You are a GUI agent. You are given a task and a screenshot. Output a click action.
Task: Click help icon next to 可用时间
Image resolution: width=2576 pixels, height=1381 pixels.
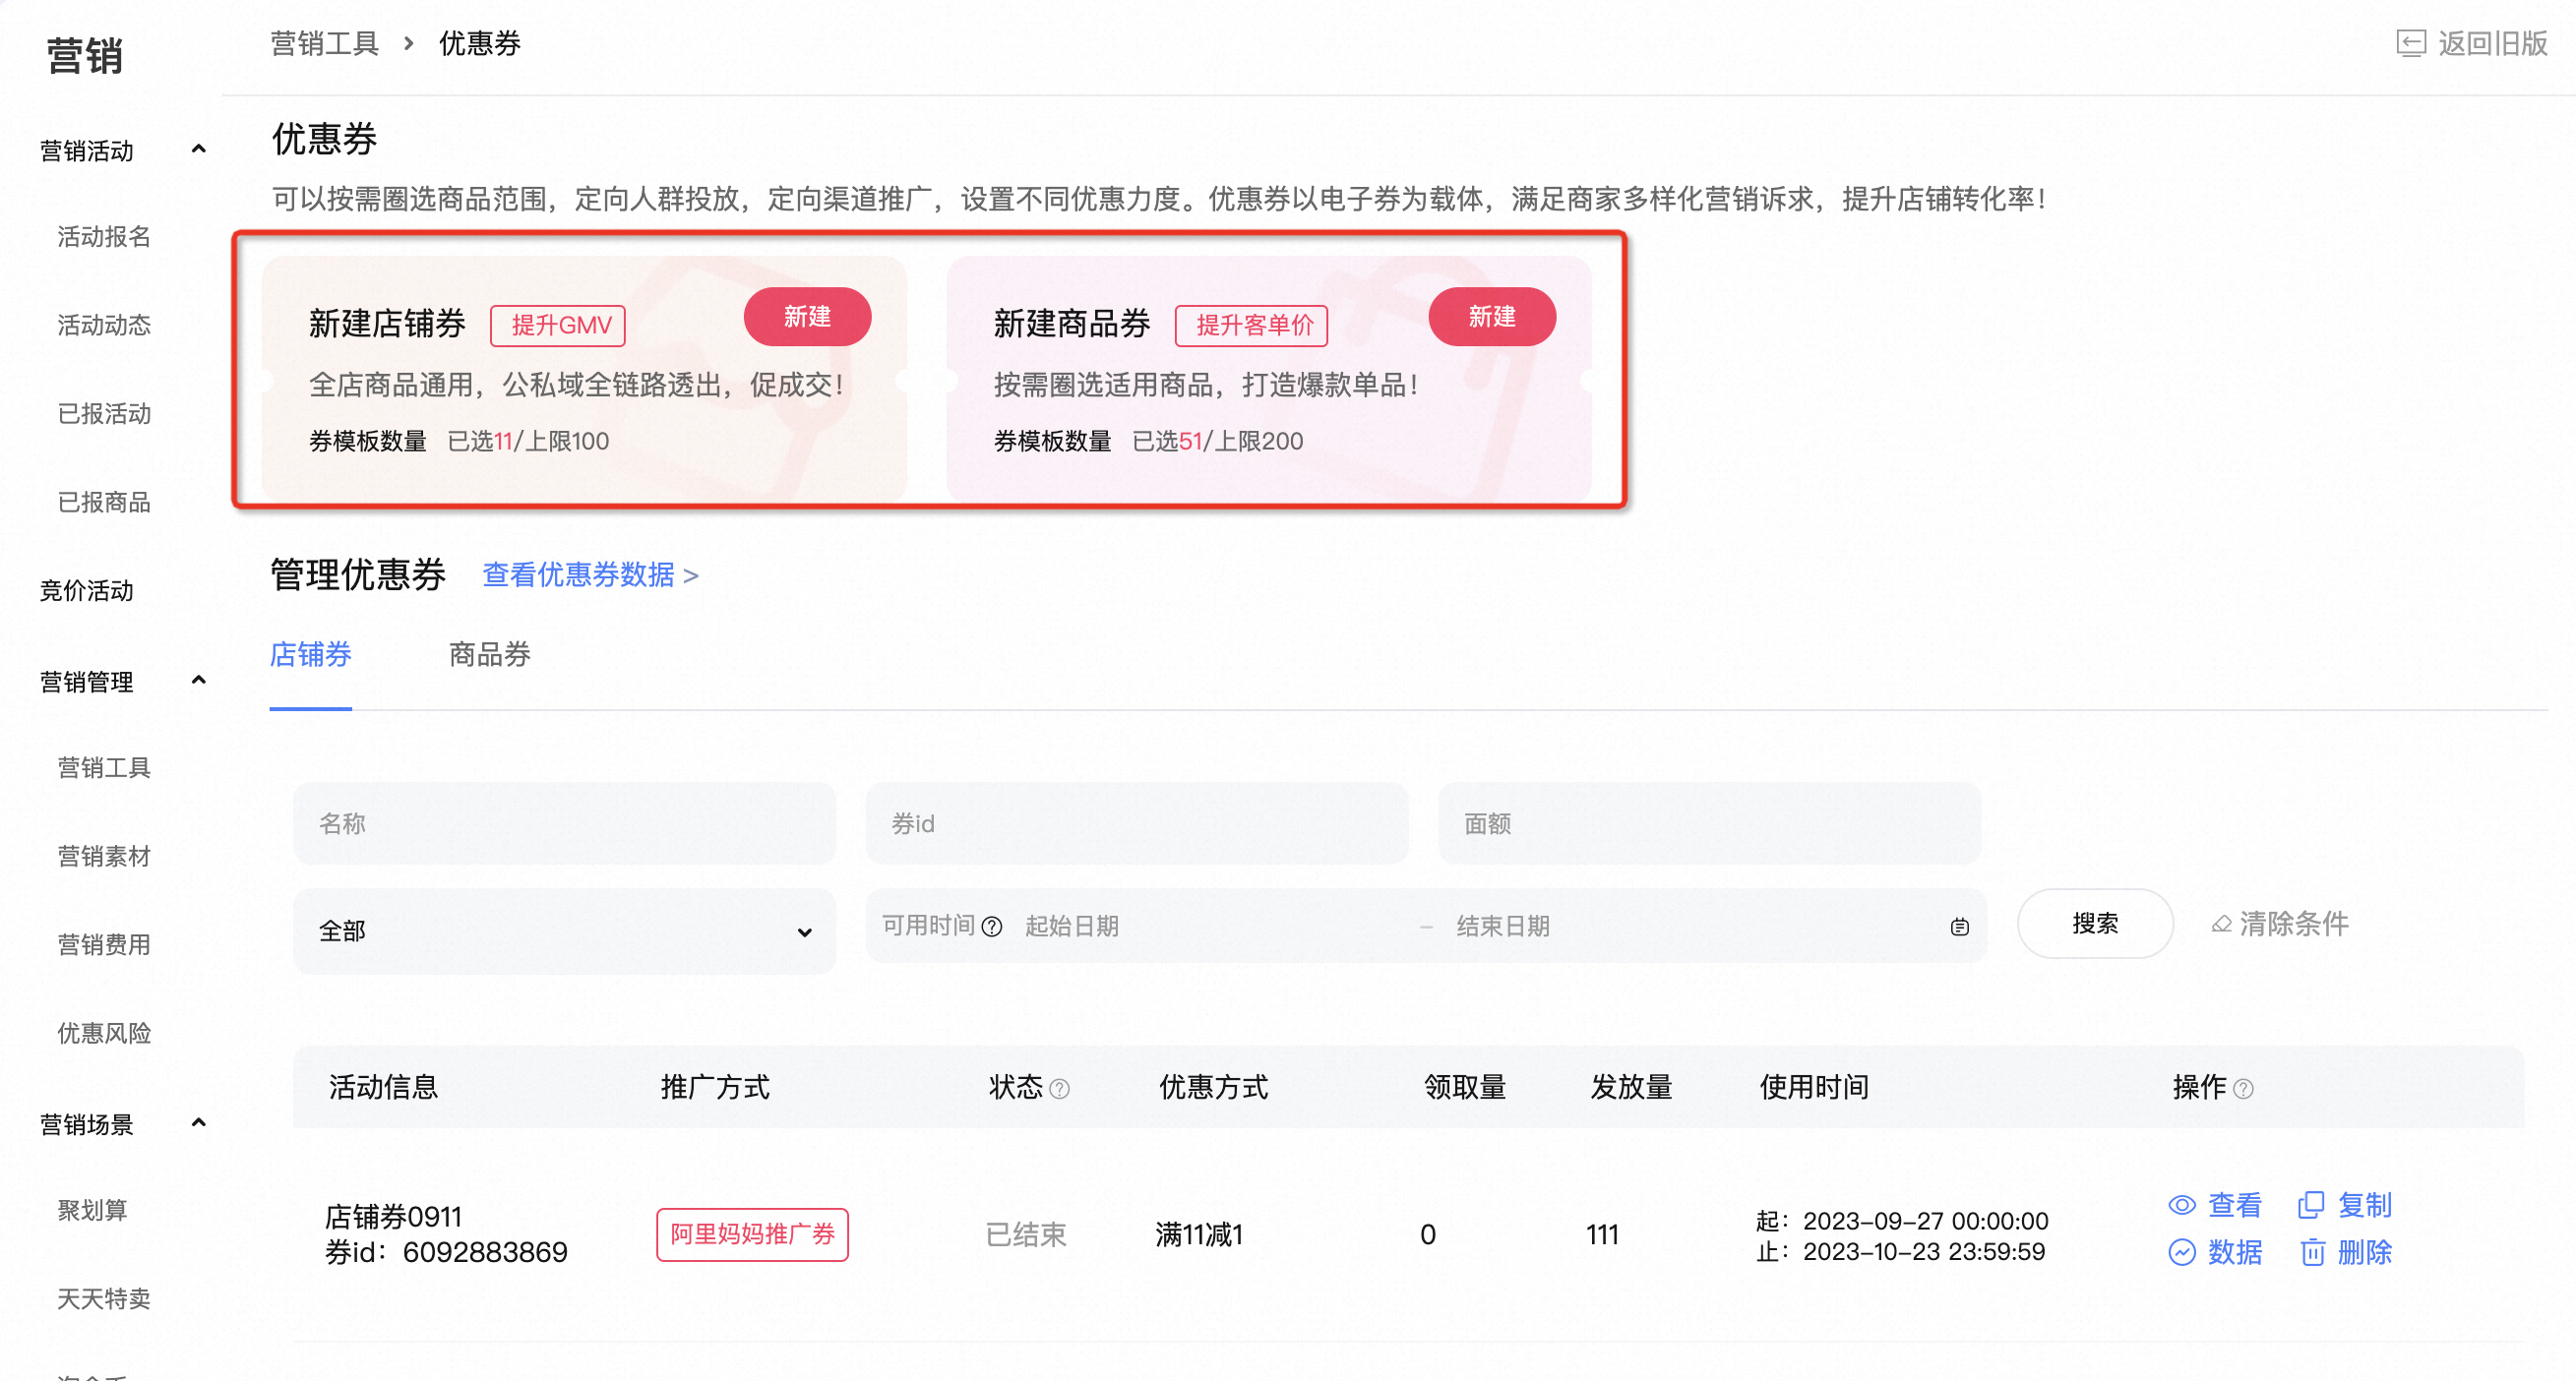pyautogui.click(x=992, y=926)
